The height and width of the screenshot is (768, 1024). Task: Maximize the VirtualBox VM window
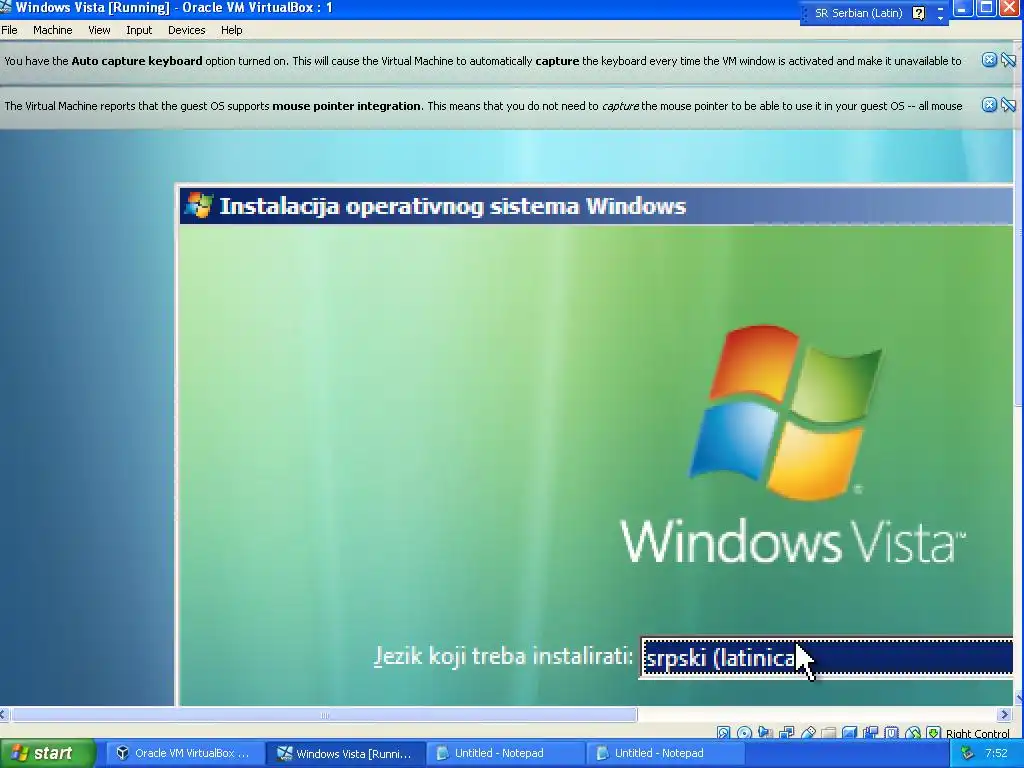click(986, 8)
